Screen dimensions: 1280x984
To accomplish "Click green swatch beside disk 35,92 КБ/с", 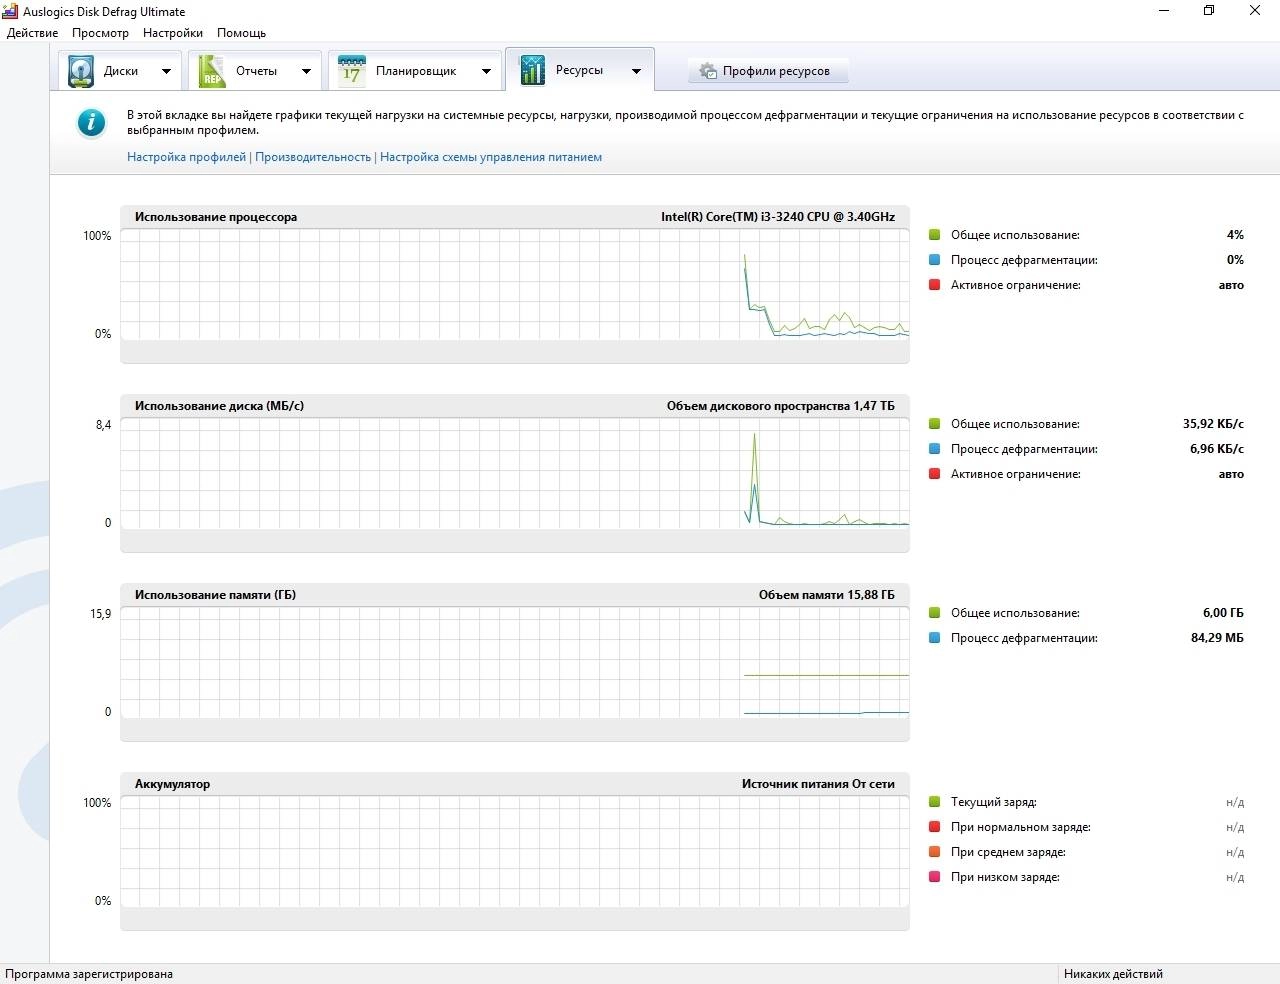I will pos(935,424).
